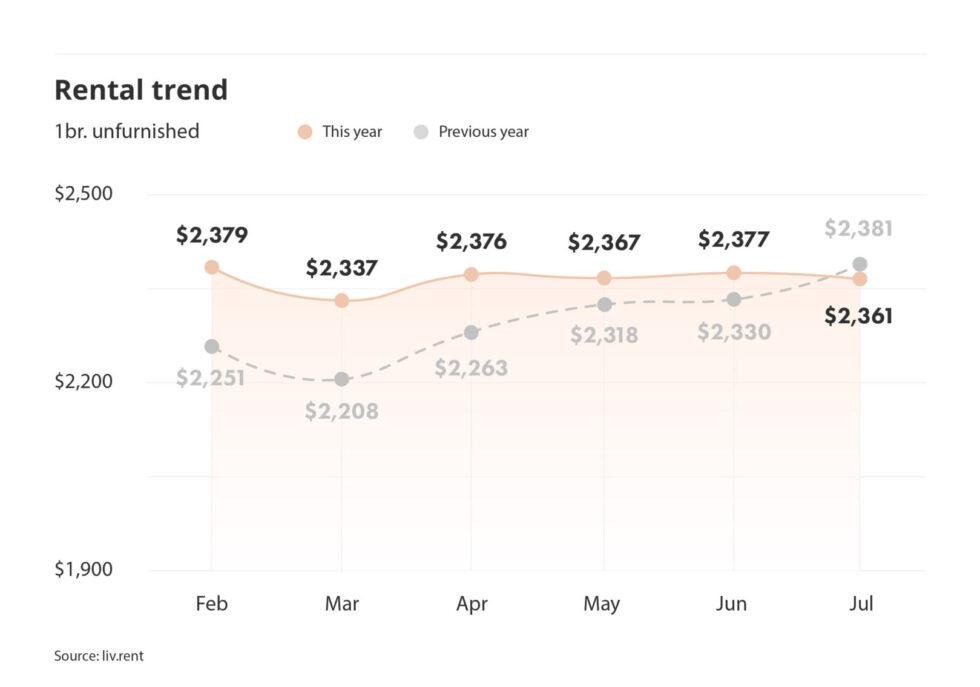980x687 pixels.
Task: Click the $2,208 value label
Action: point(341,411)
